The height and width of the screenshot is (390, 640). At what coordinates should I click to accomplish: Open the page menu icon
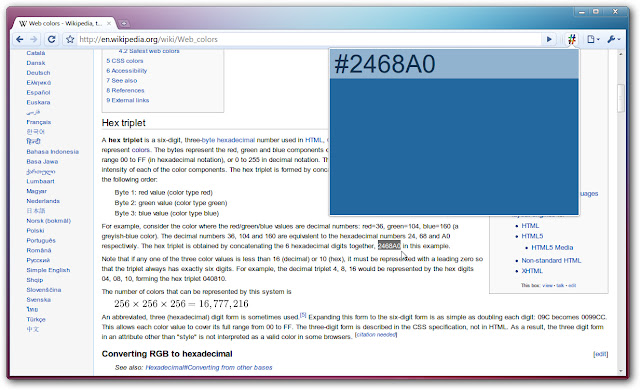593,39
